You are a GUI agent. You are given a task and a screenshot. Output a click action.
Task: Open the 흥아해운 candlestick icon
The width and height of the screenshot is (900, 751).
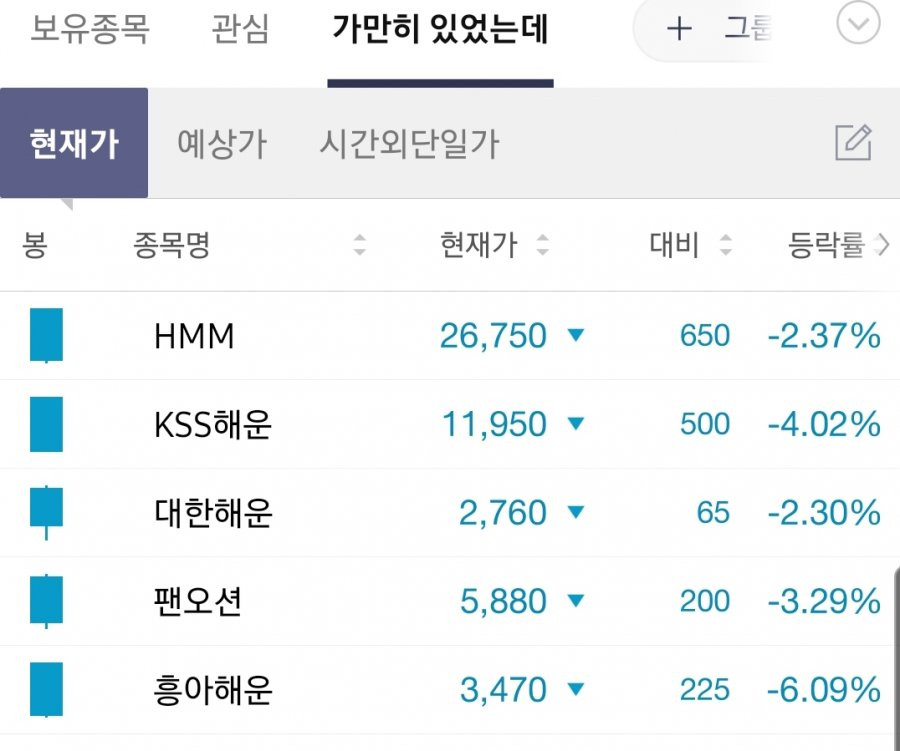pyautogui.click(x=46, y=689)
